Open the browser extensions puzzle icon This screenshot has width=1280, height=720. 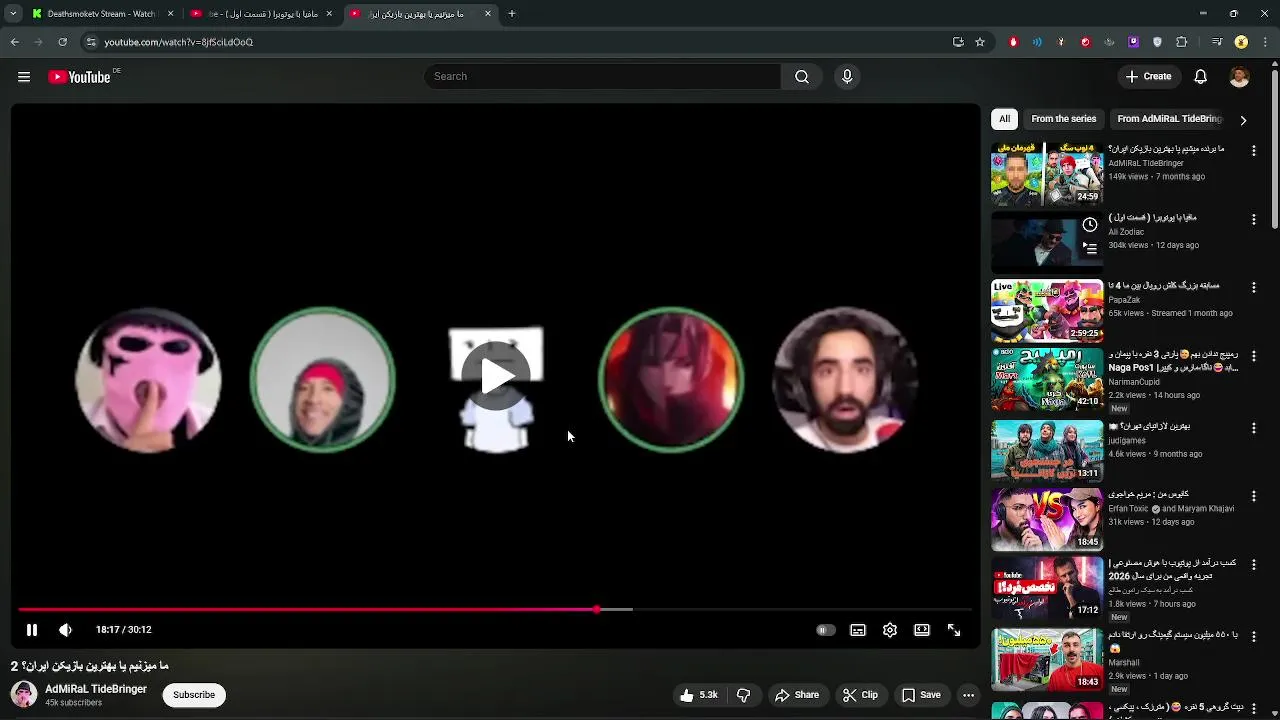1181,42
